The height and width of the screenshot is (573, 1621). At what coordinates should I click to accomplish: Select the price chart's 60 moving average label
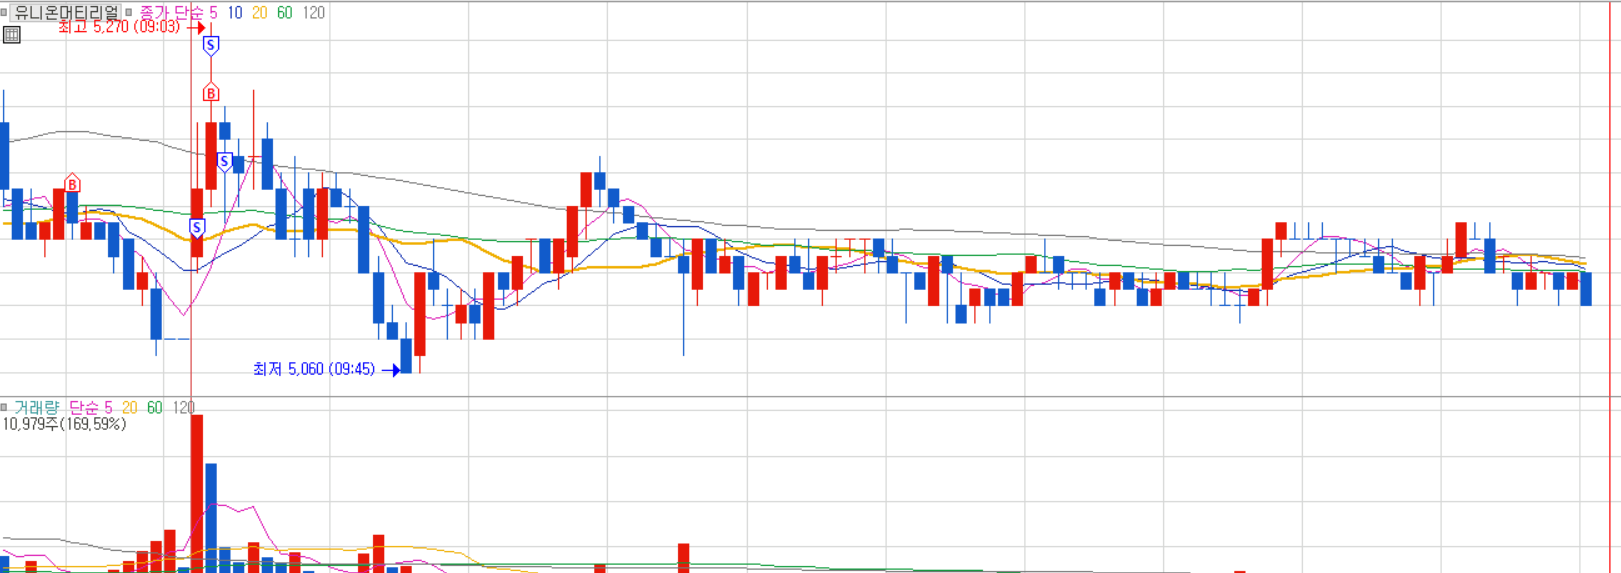coord(284,13)
